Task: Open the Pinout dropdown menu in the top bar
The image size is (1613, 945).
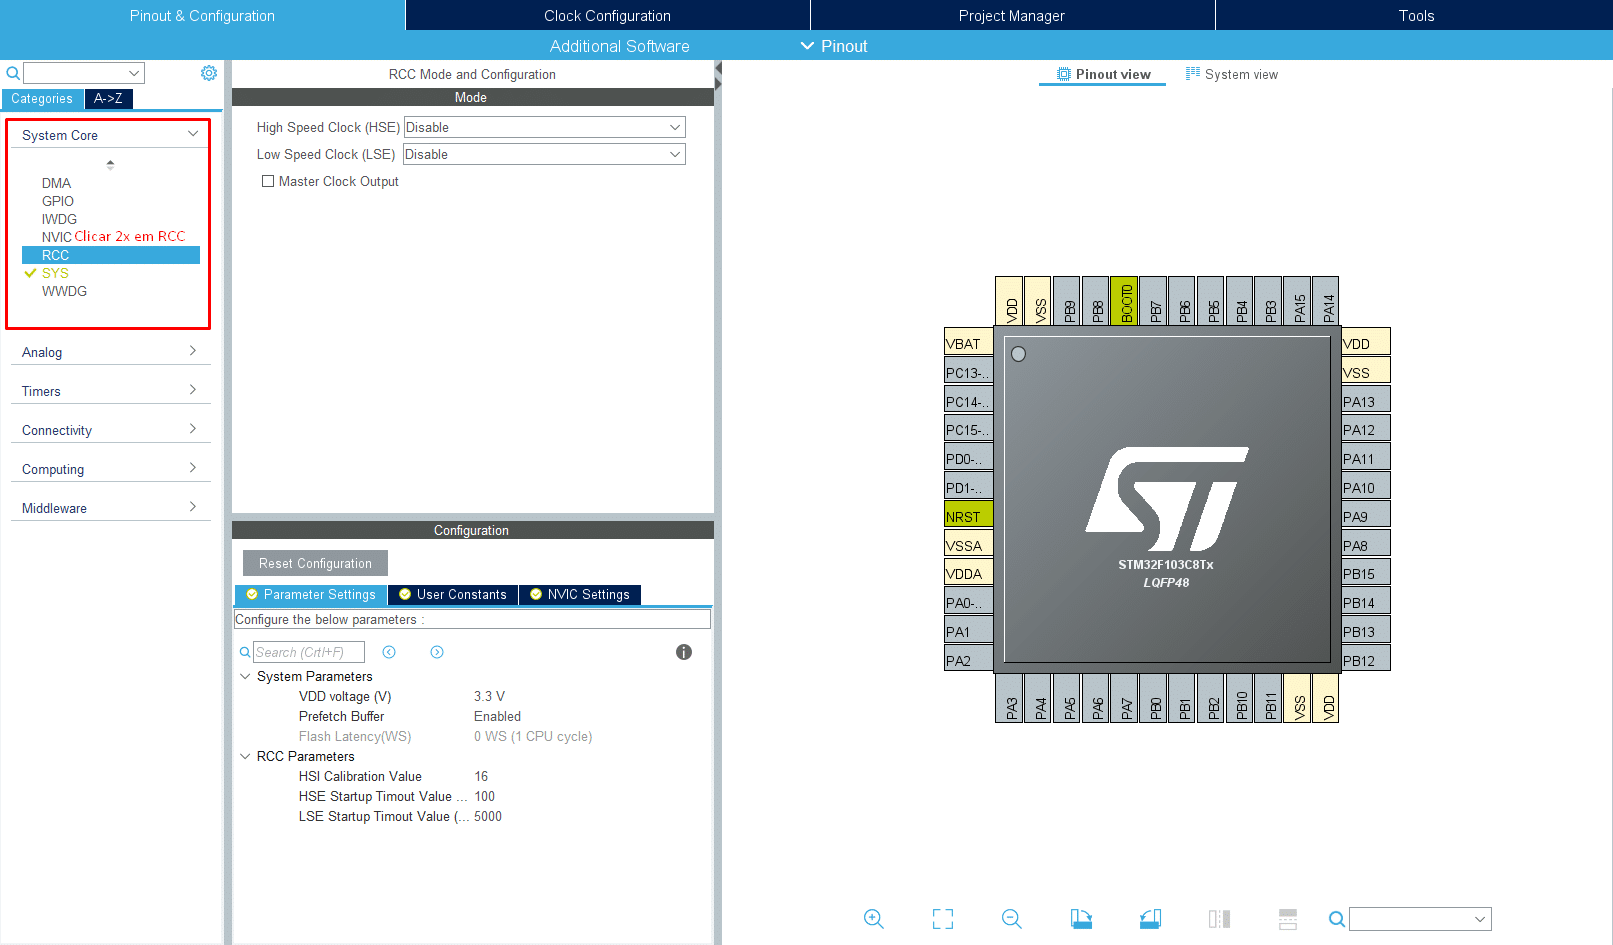Action: pos(834,46)
